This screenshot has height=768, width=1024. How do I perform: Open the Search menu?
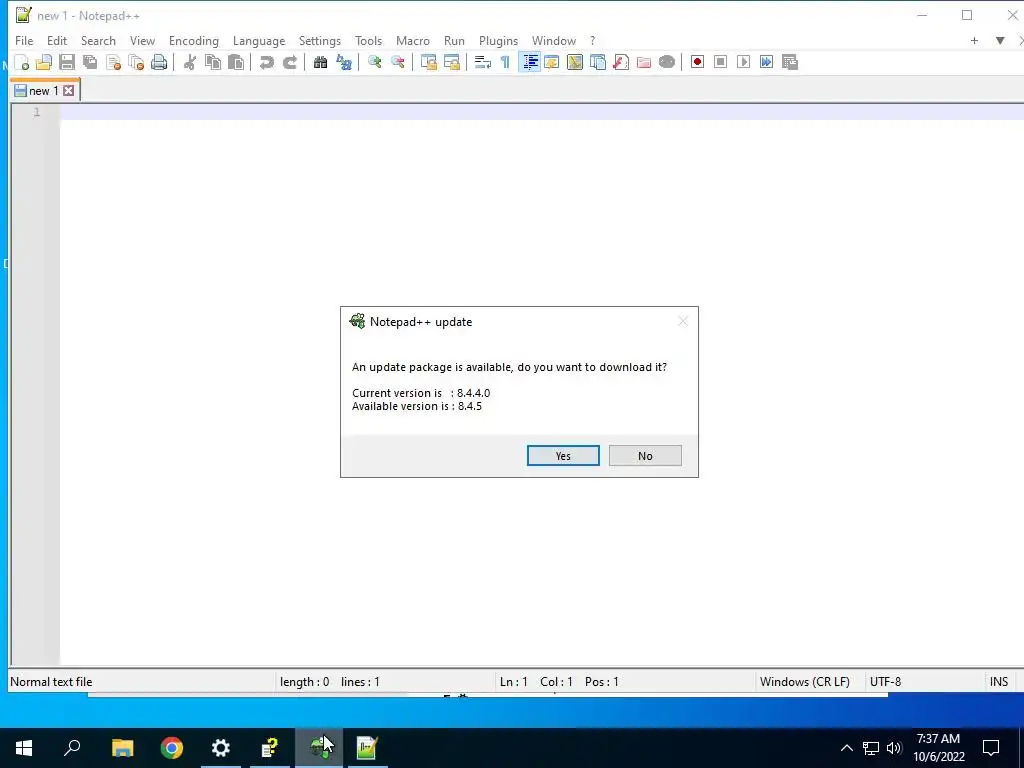point(98,40)
